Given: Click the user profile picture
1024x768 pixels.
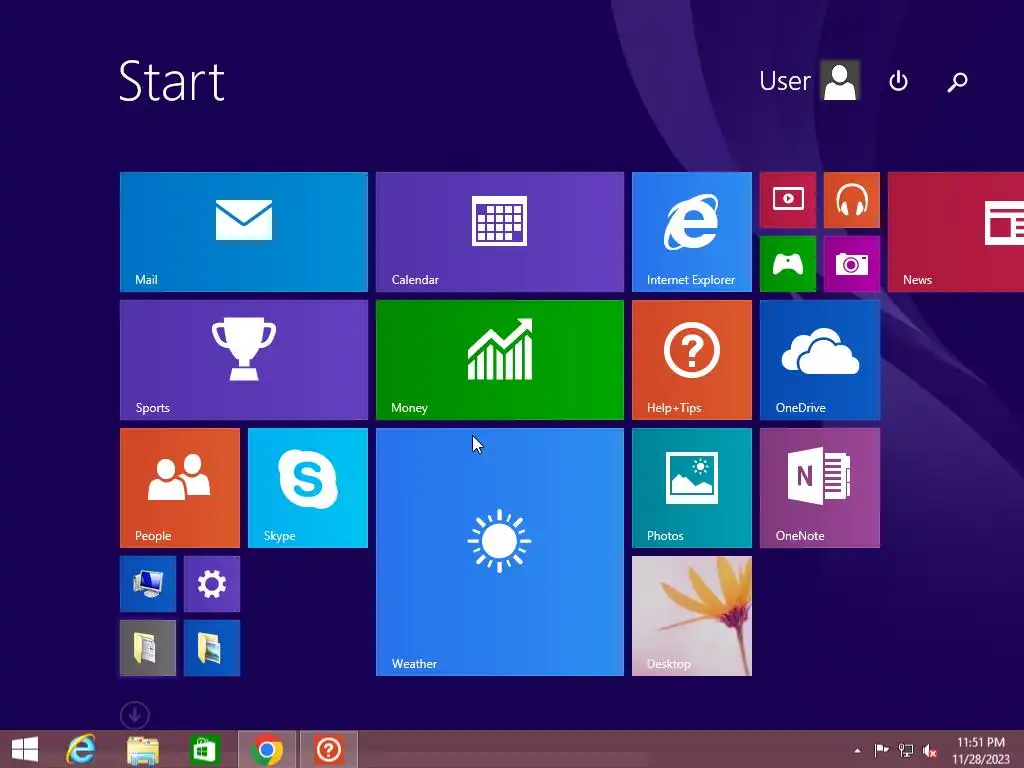Looking at the screenshot, I should click(x=840, y=81).
